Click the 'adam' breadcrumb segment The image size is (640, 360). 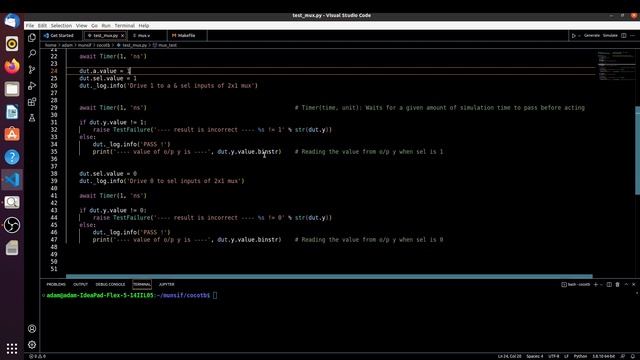[x=67, y=45]
